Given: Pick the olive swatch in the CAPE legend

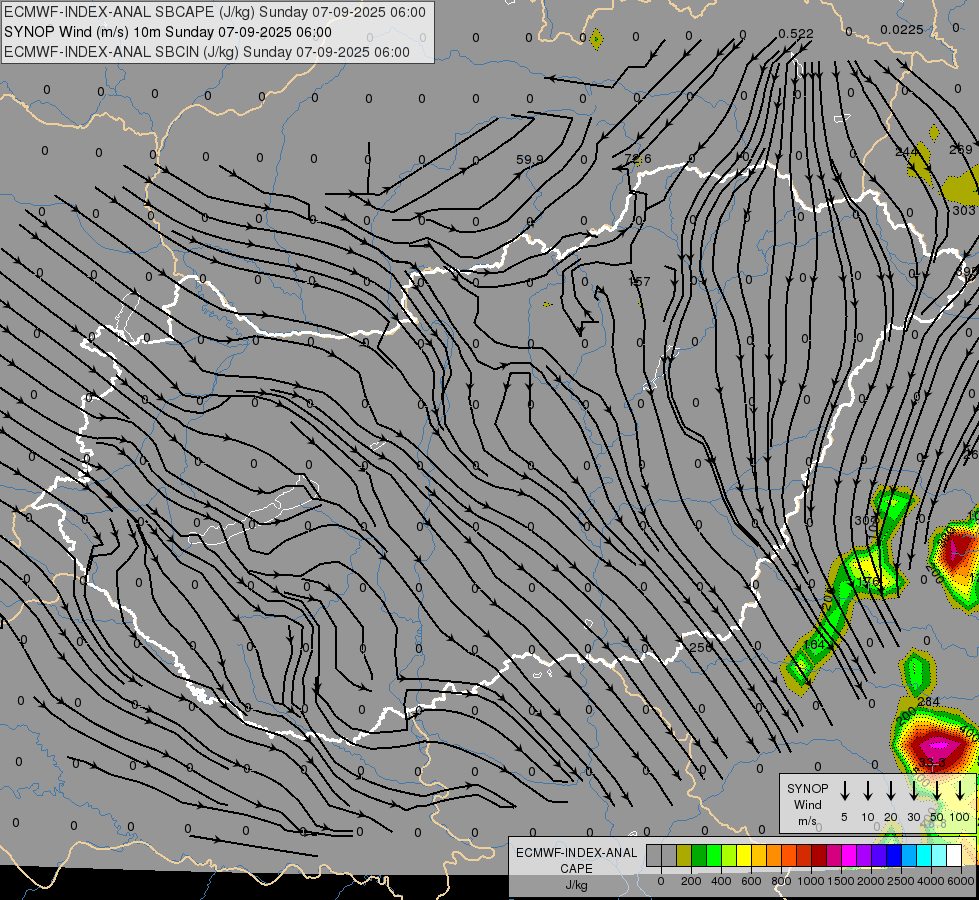Looking at the screenshot, I should [684, 856].
